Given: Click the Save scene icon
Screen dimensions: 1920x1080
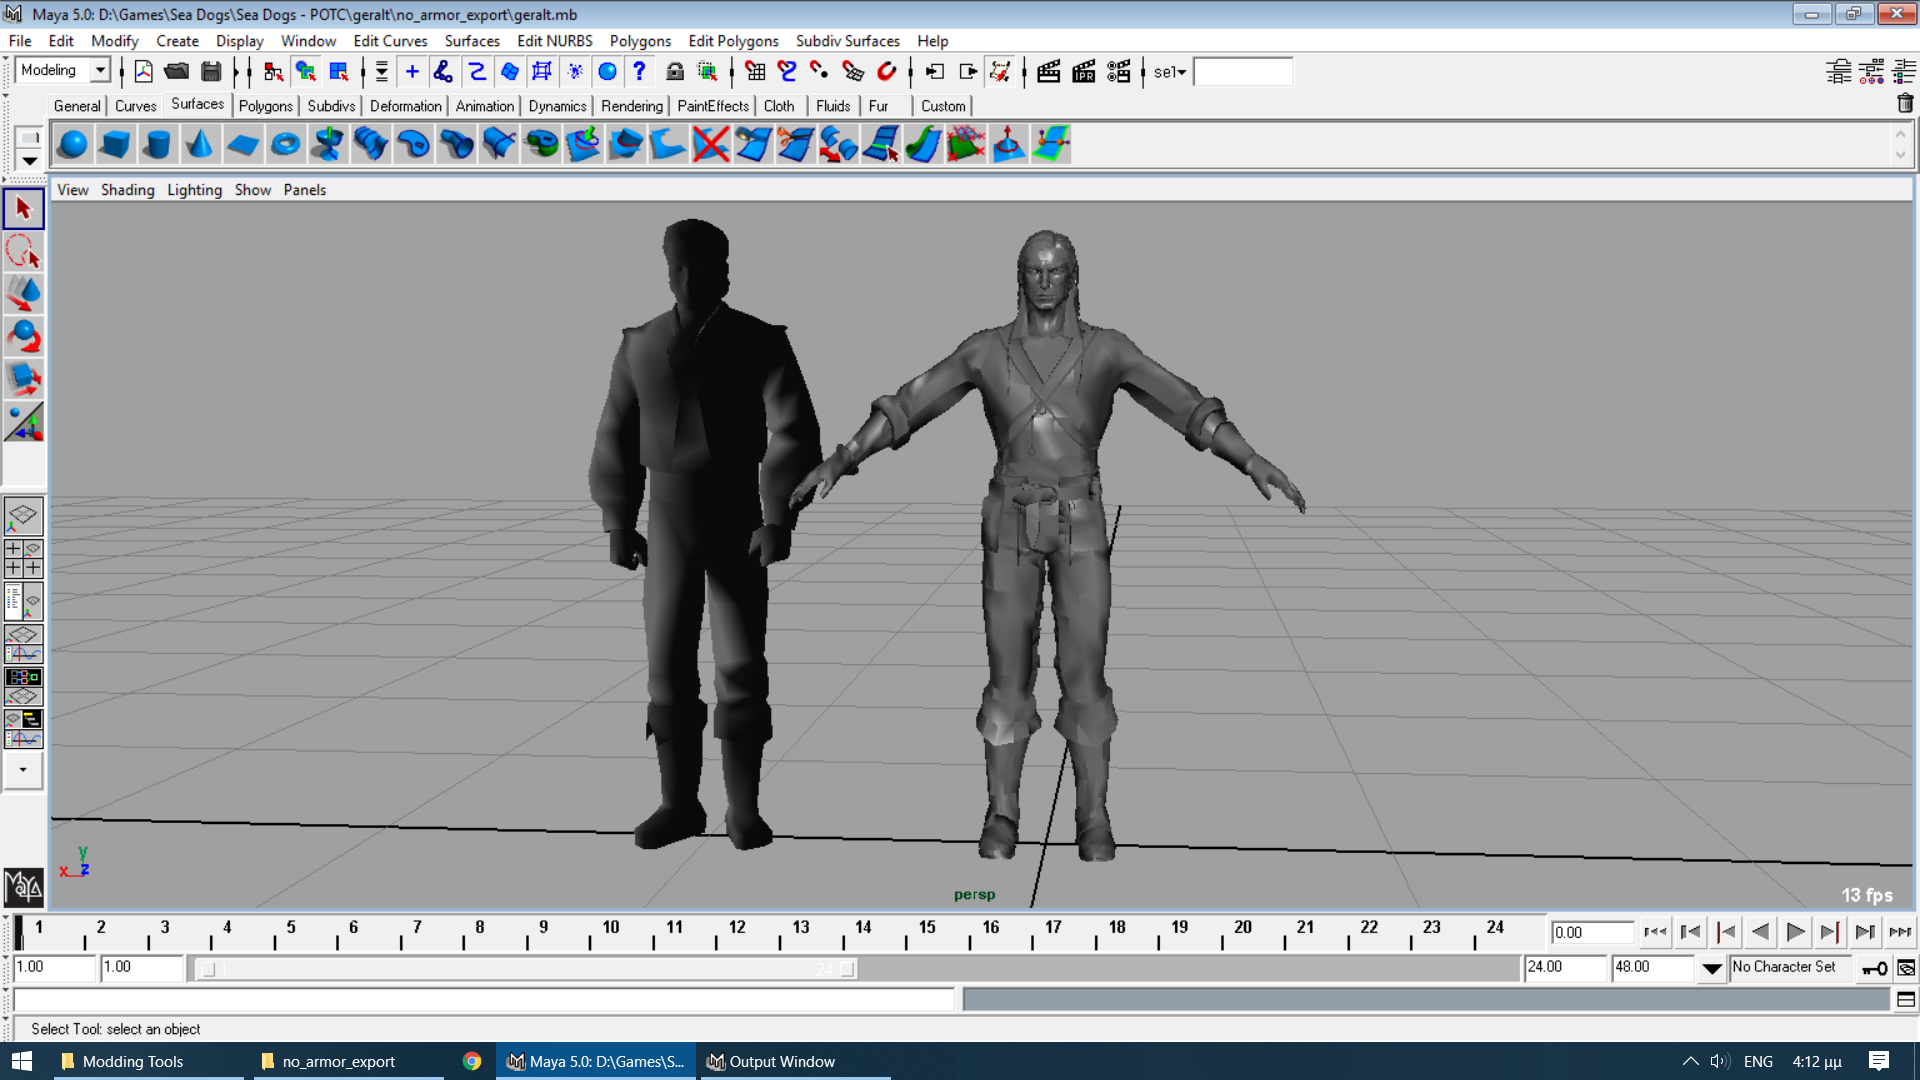Looking at the screenshot, I should coord(211,72).
